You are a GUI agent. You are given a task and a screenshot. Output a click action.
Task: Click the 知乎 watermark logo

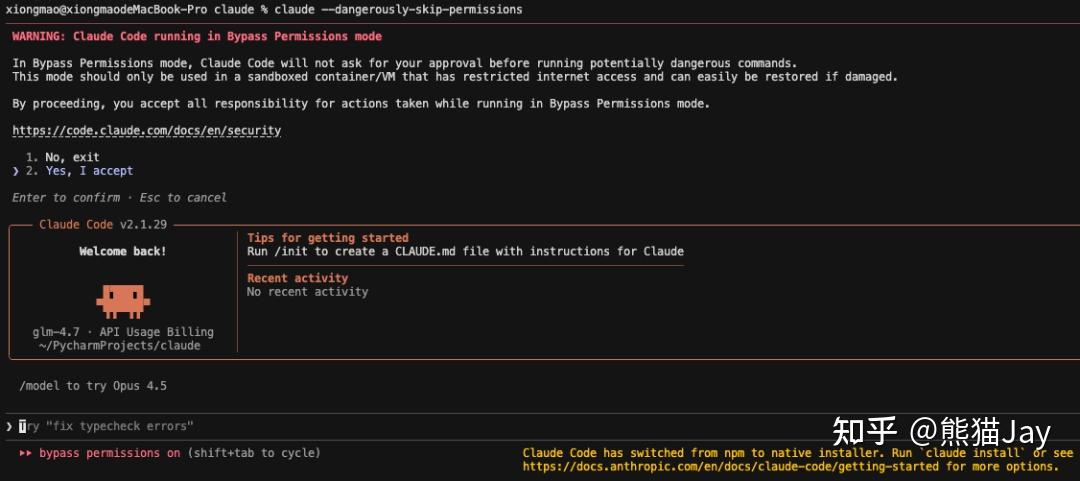tap(865, 431)
